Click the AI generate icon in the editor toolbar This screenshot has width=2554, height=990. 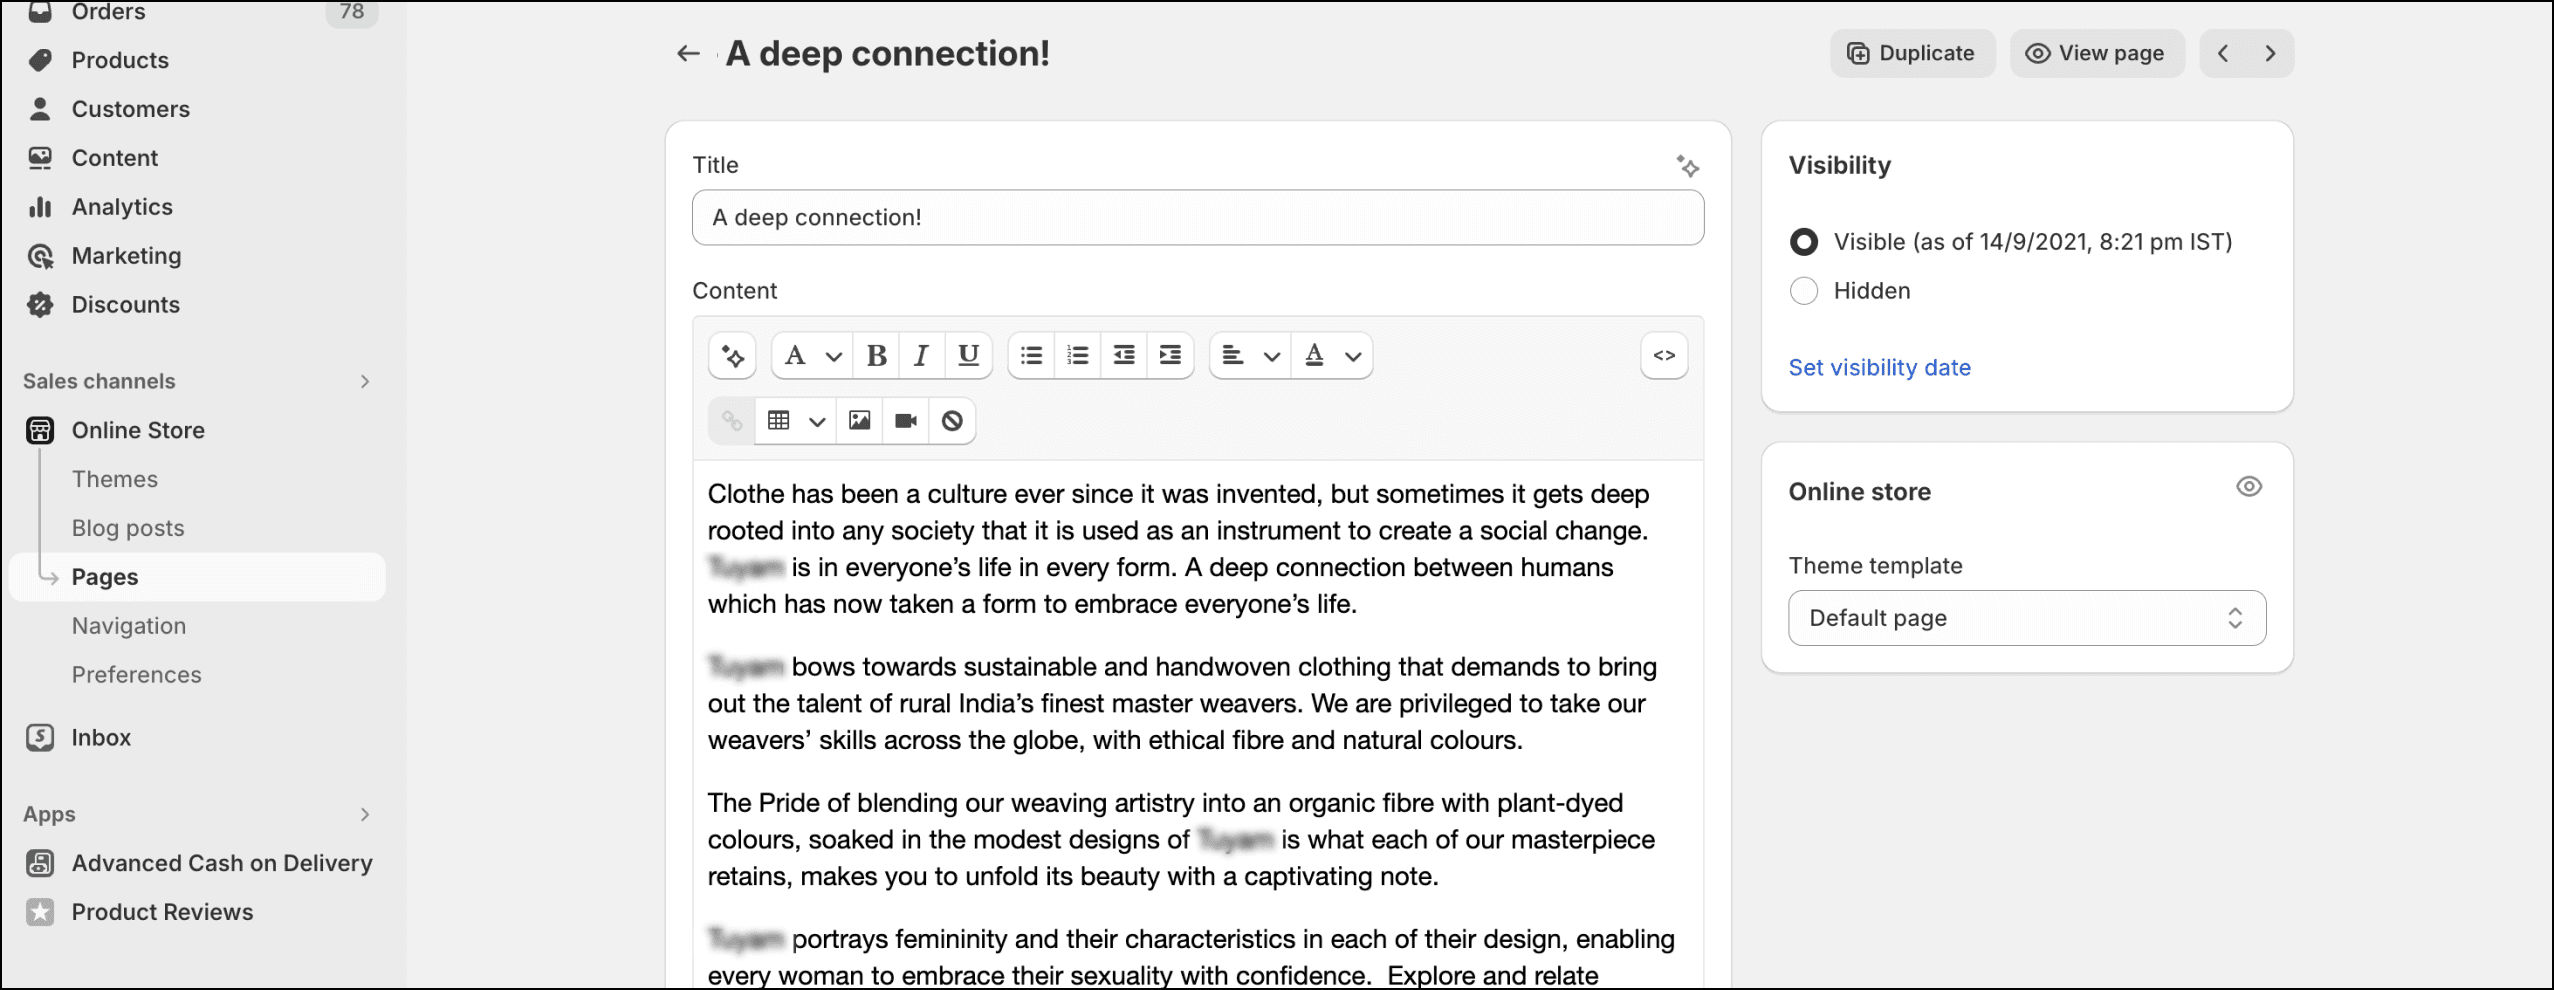coord(732,356)
